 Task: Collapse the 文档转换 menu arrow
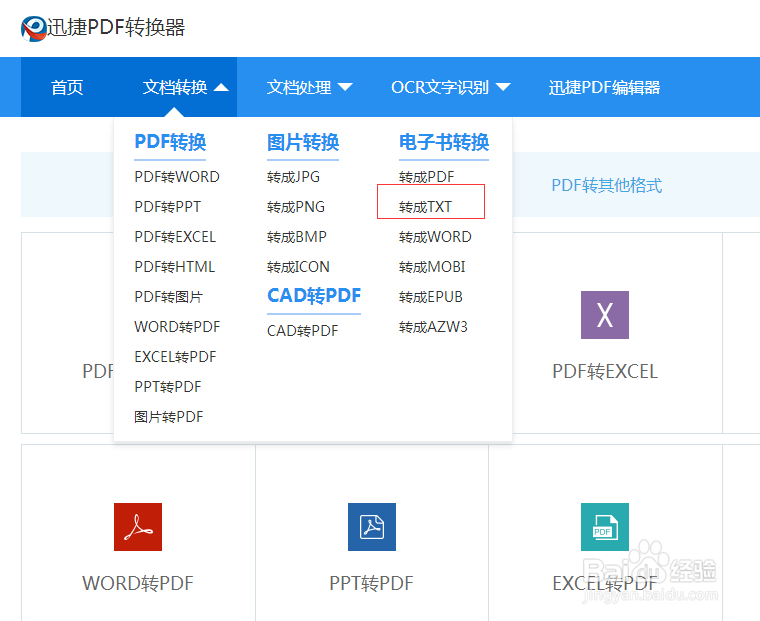pyautogui.click(x=221, y=87)
